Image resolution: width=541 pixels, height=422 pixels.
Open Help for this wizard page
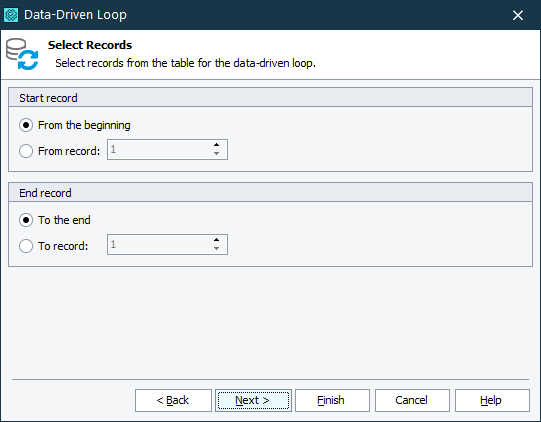[492, 400]
